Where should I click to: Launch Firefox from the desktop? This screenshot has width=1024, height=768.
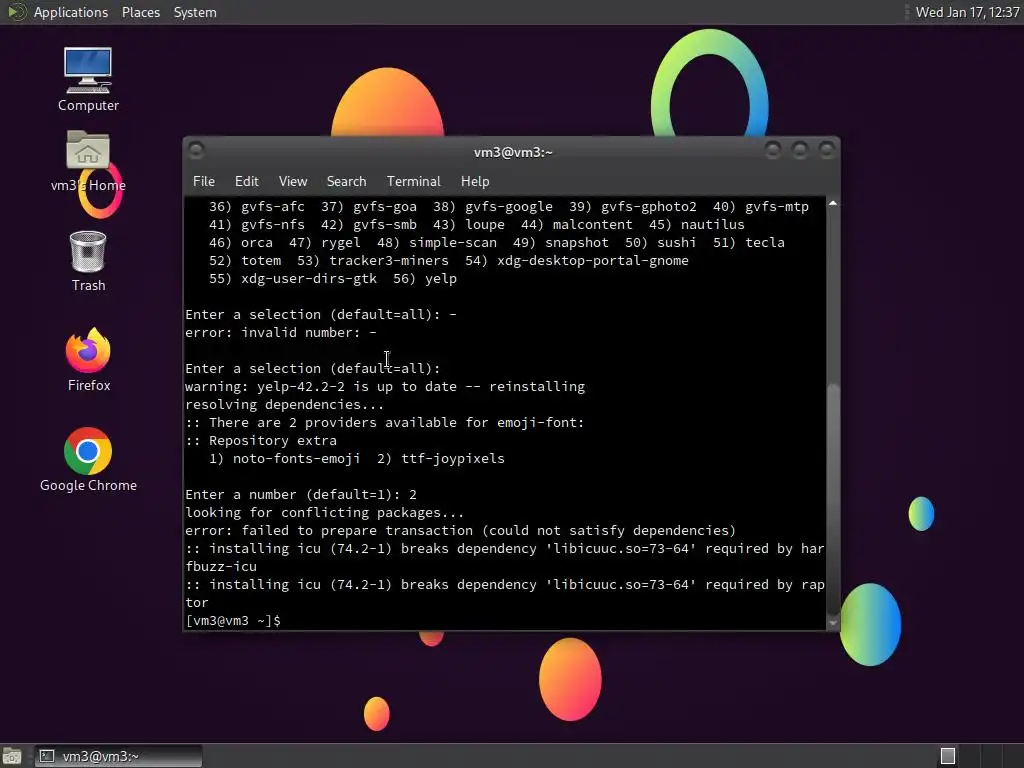tap(88, 360)
